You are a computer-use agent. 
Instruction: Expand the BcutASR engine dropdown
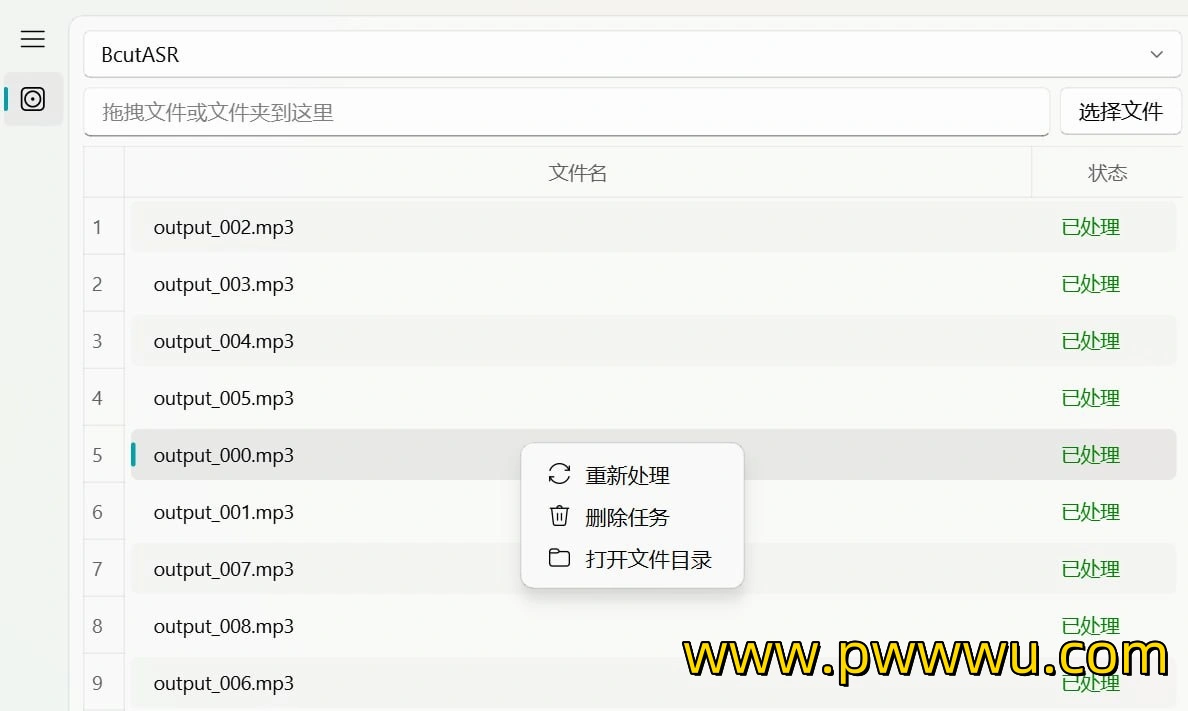633,55
